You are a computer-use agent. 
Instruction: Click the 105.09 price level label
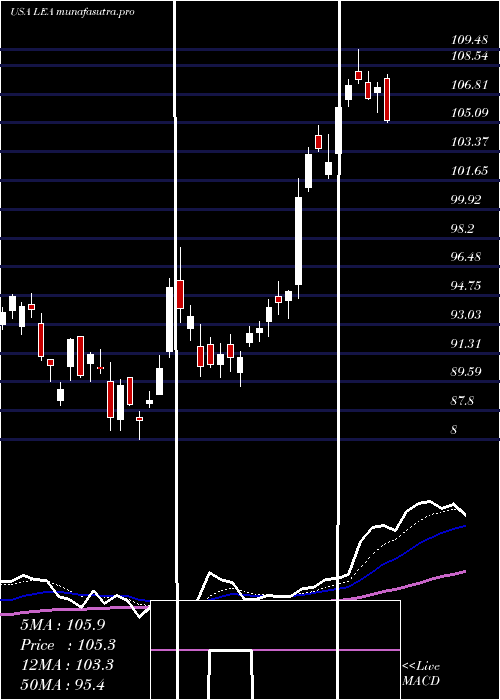coord(469,113)
